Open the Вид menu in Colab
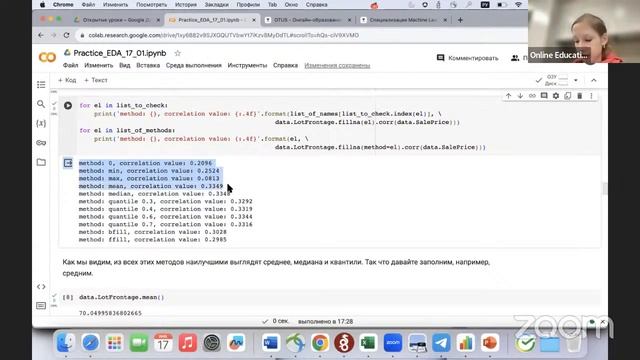Image resolution: width=640 pixels, height=360 pixels. [x=124, y=65]
